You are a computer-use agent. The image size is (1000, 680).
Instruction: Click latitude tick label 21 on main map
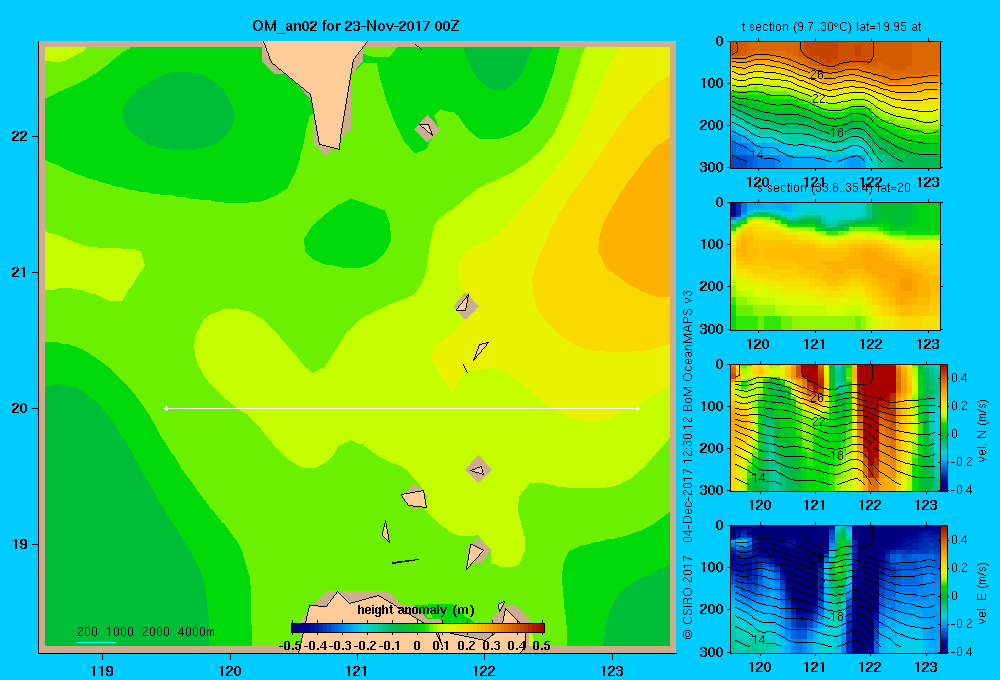tap(19, 272)
